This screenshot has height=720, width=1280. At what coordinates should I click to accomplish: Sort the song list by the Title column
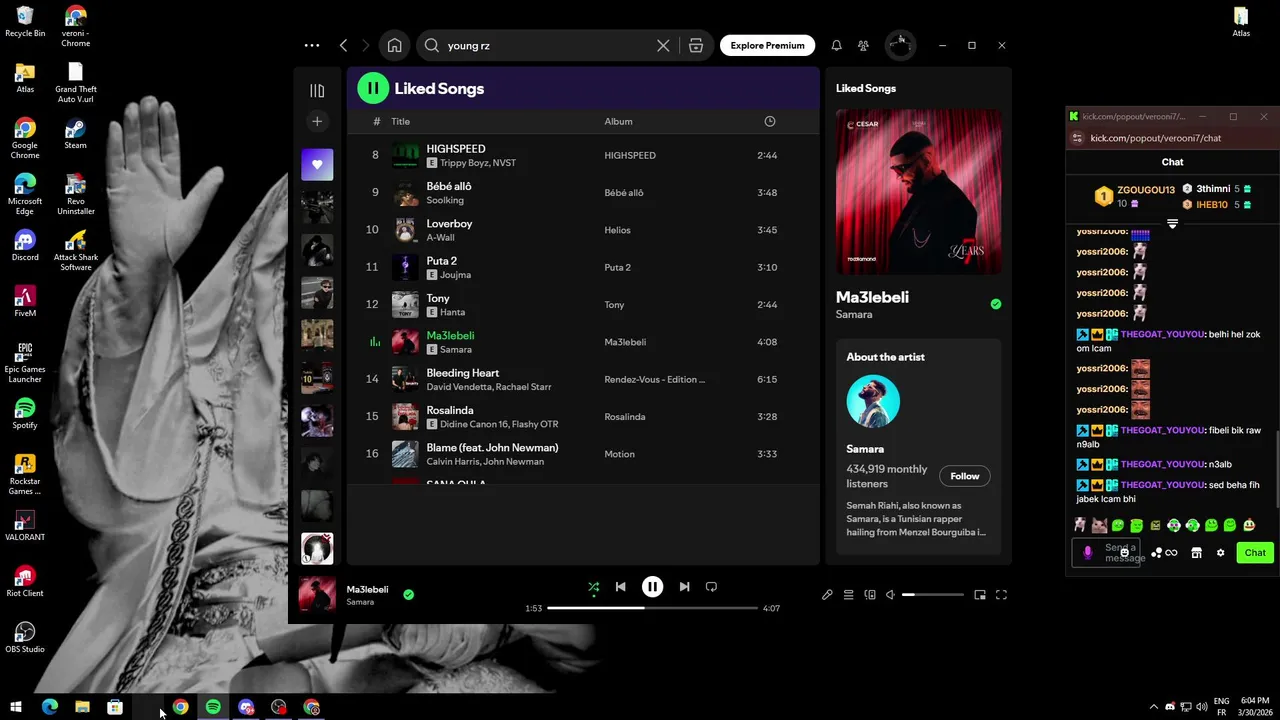tap(400, 121)
